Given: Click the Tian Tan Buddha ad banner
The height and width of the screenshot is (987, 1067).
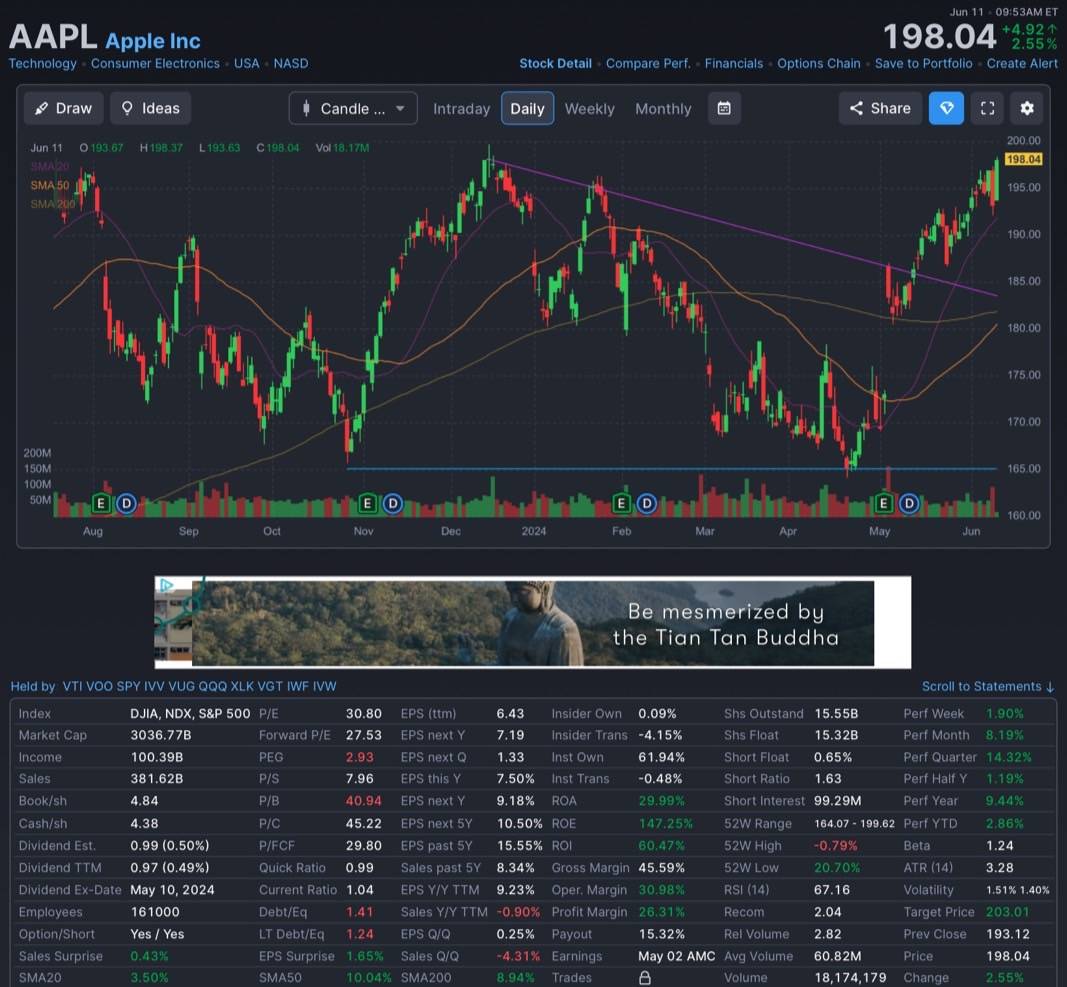Looking at the screenshot, I should 533,622.
